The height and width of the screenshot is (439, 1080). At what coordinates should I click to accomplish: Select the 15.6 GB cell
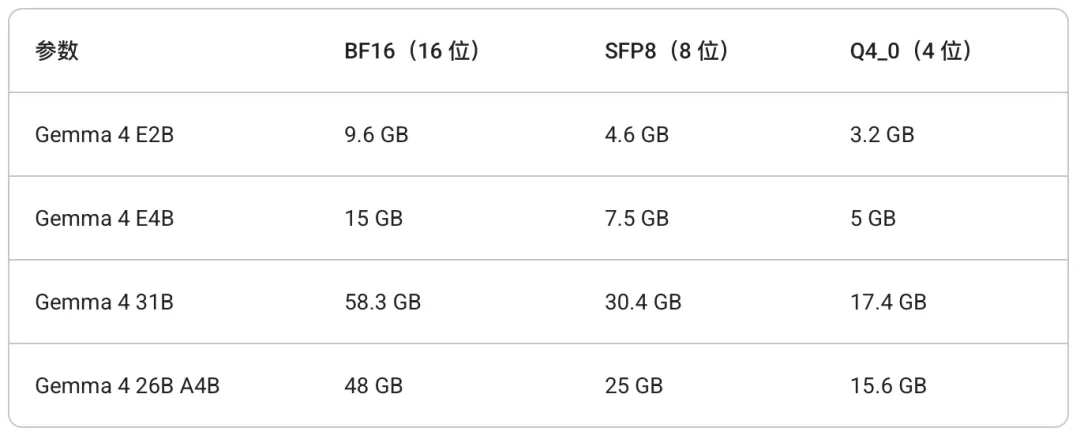(888, 385)
